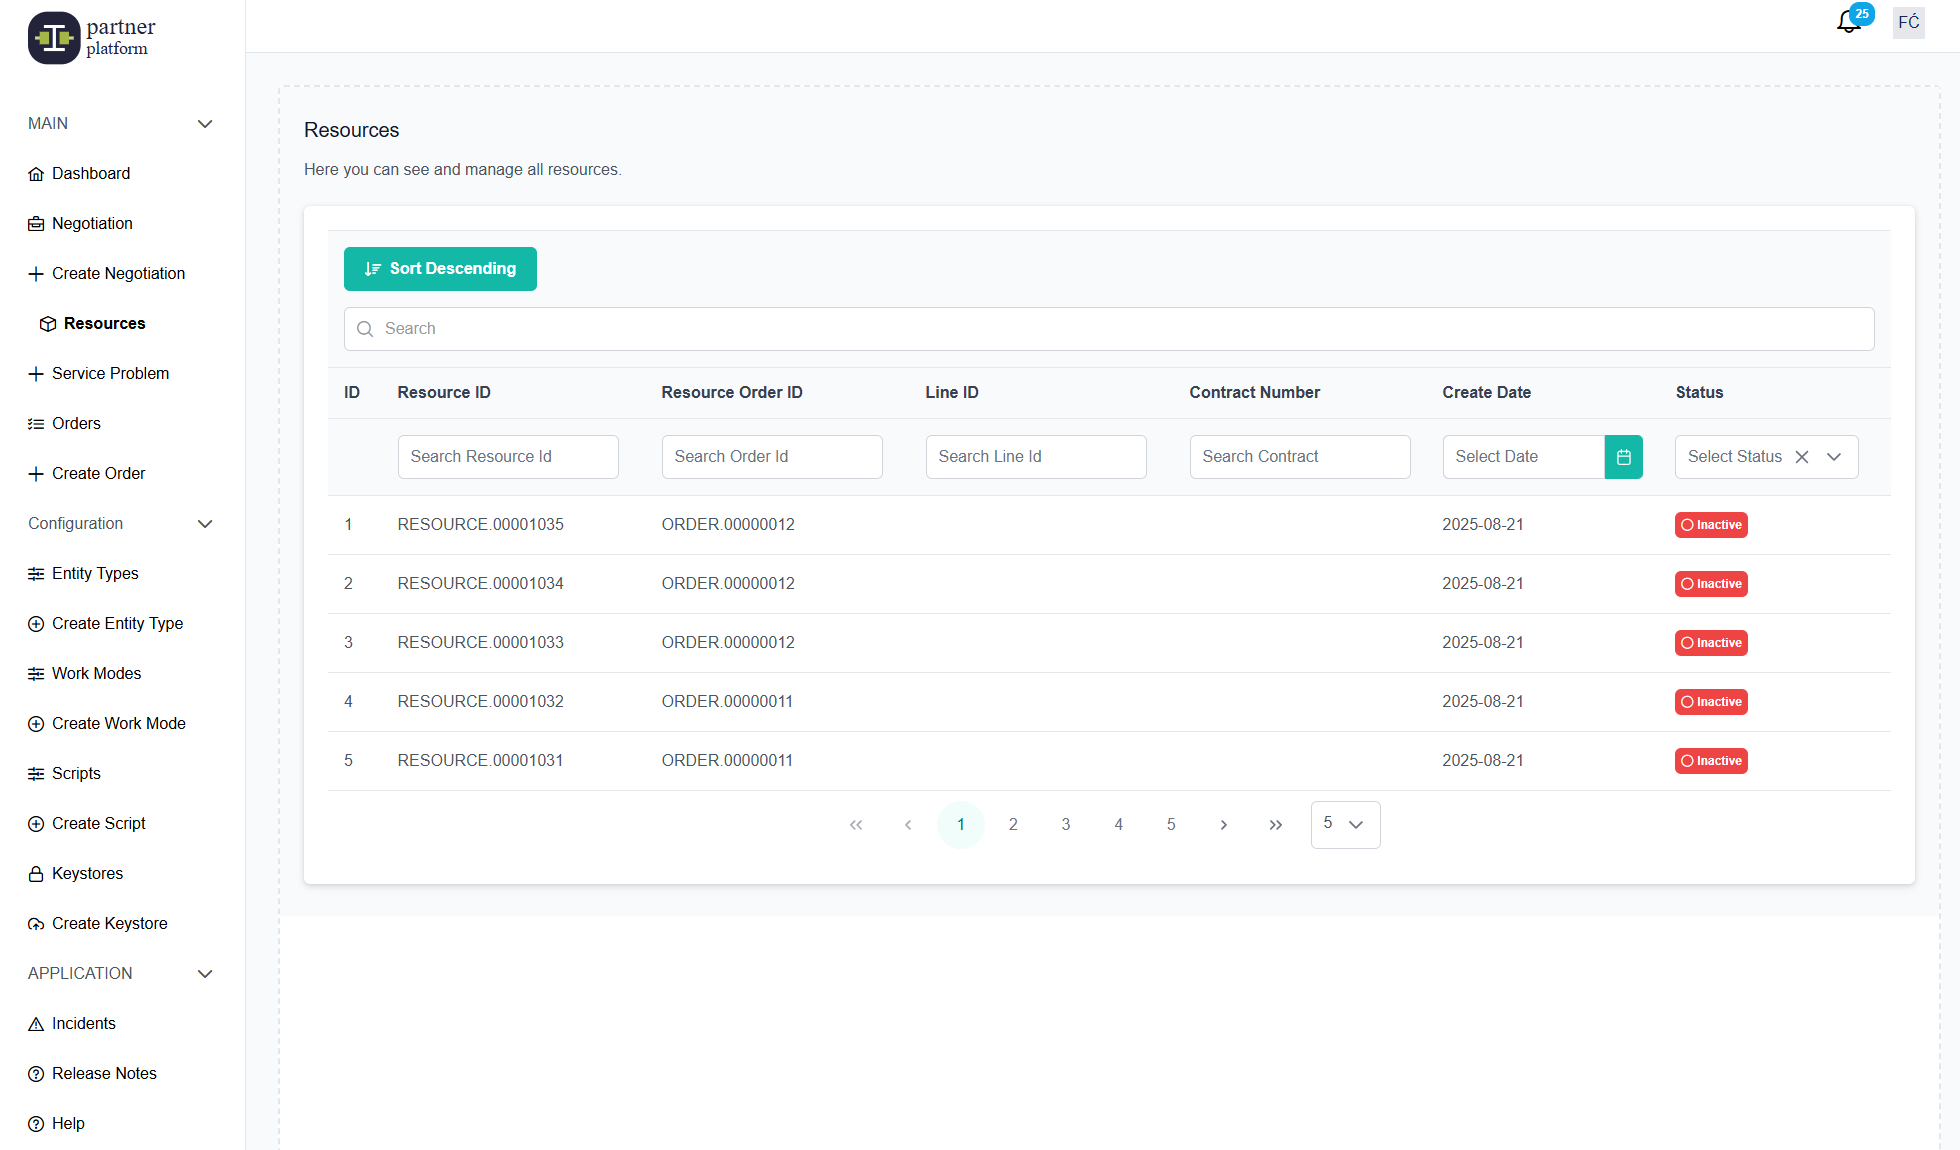Click the Search Resource Id field
The image size is (1960, 1150).
coord(508,457)
